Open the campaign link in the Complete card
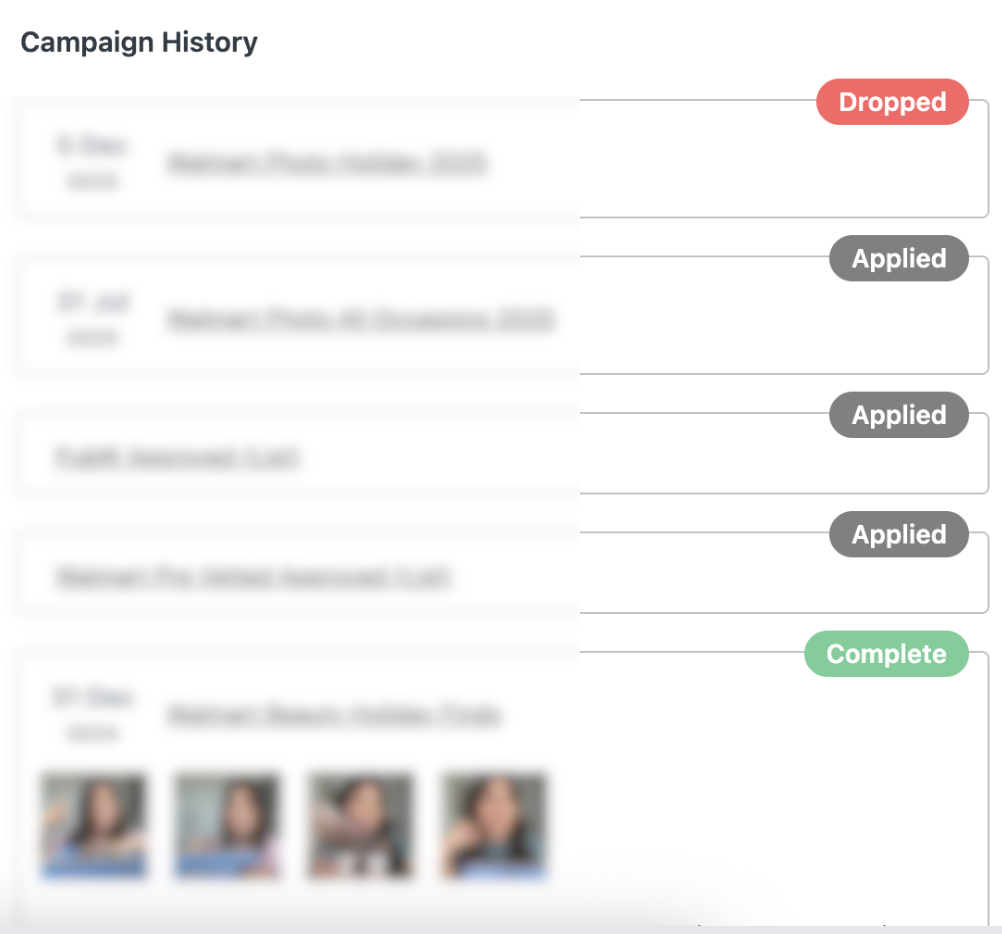The height and width of the screenshot is (934, 1002). pos(335,716)
